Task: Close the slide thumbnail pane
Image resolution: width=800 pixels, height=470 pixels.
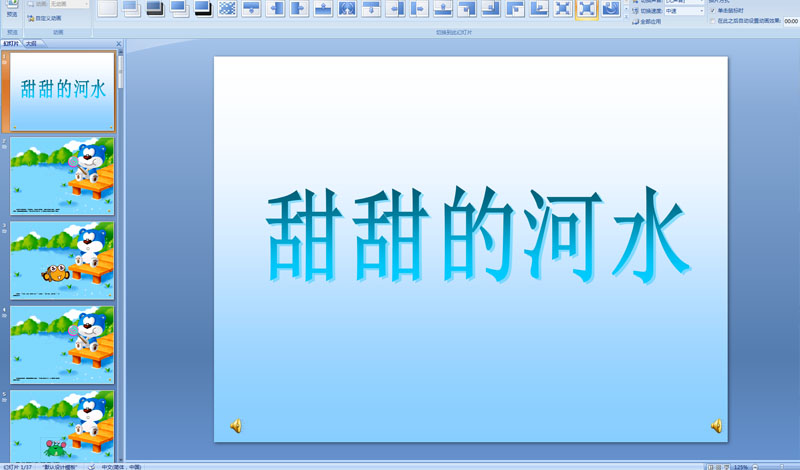Action: click(119, 44)
